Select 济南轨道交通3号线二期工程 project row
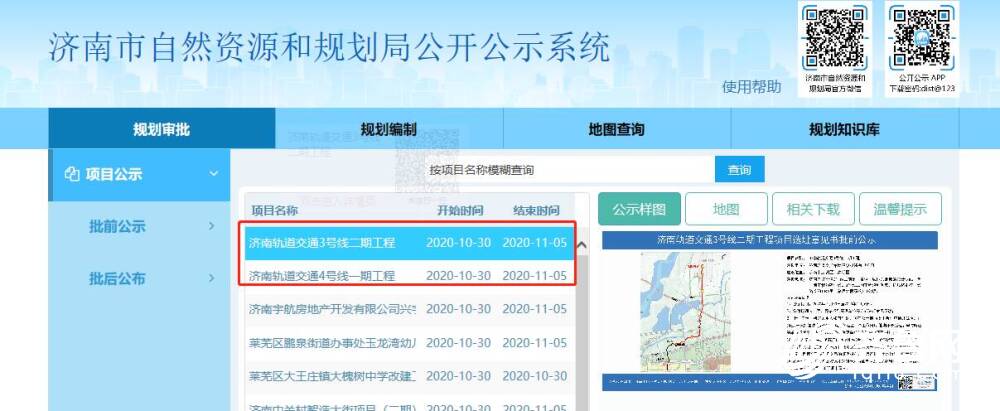 322,243
